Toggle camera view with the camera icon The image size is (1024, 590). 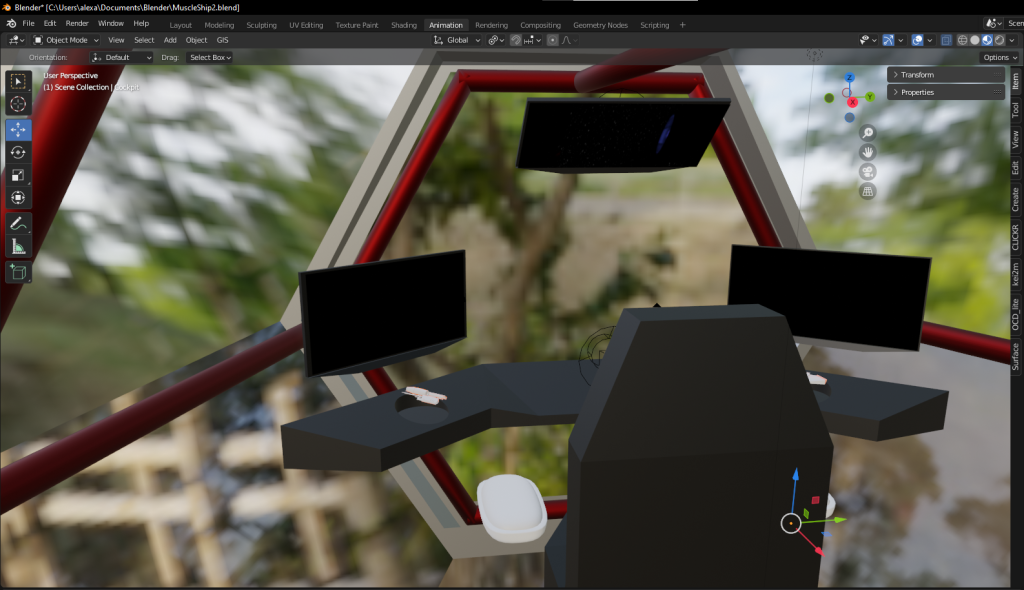[868, 171]
